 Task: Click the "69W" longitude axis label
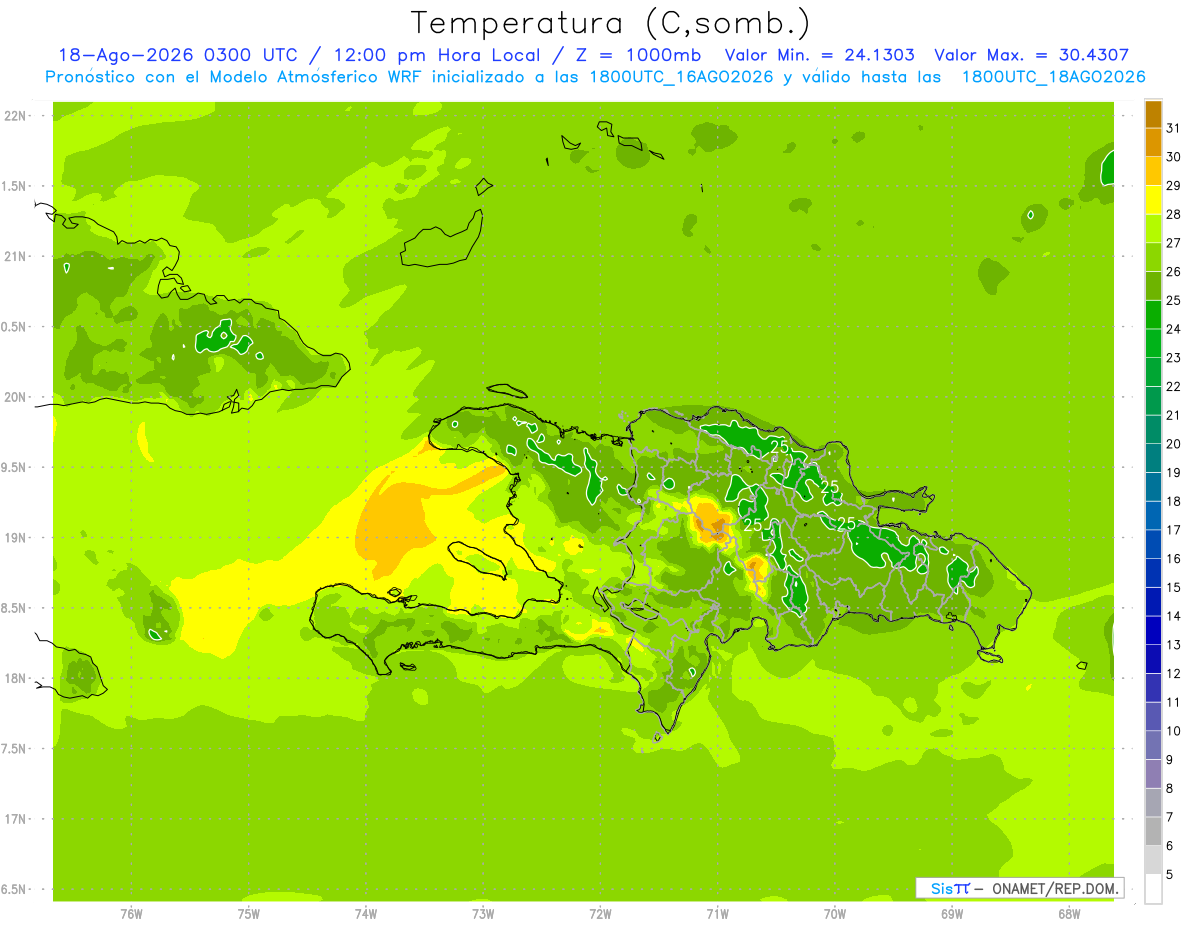(952, 915)
